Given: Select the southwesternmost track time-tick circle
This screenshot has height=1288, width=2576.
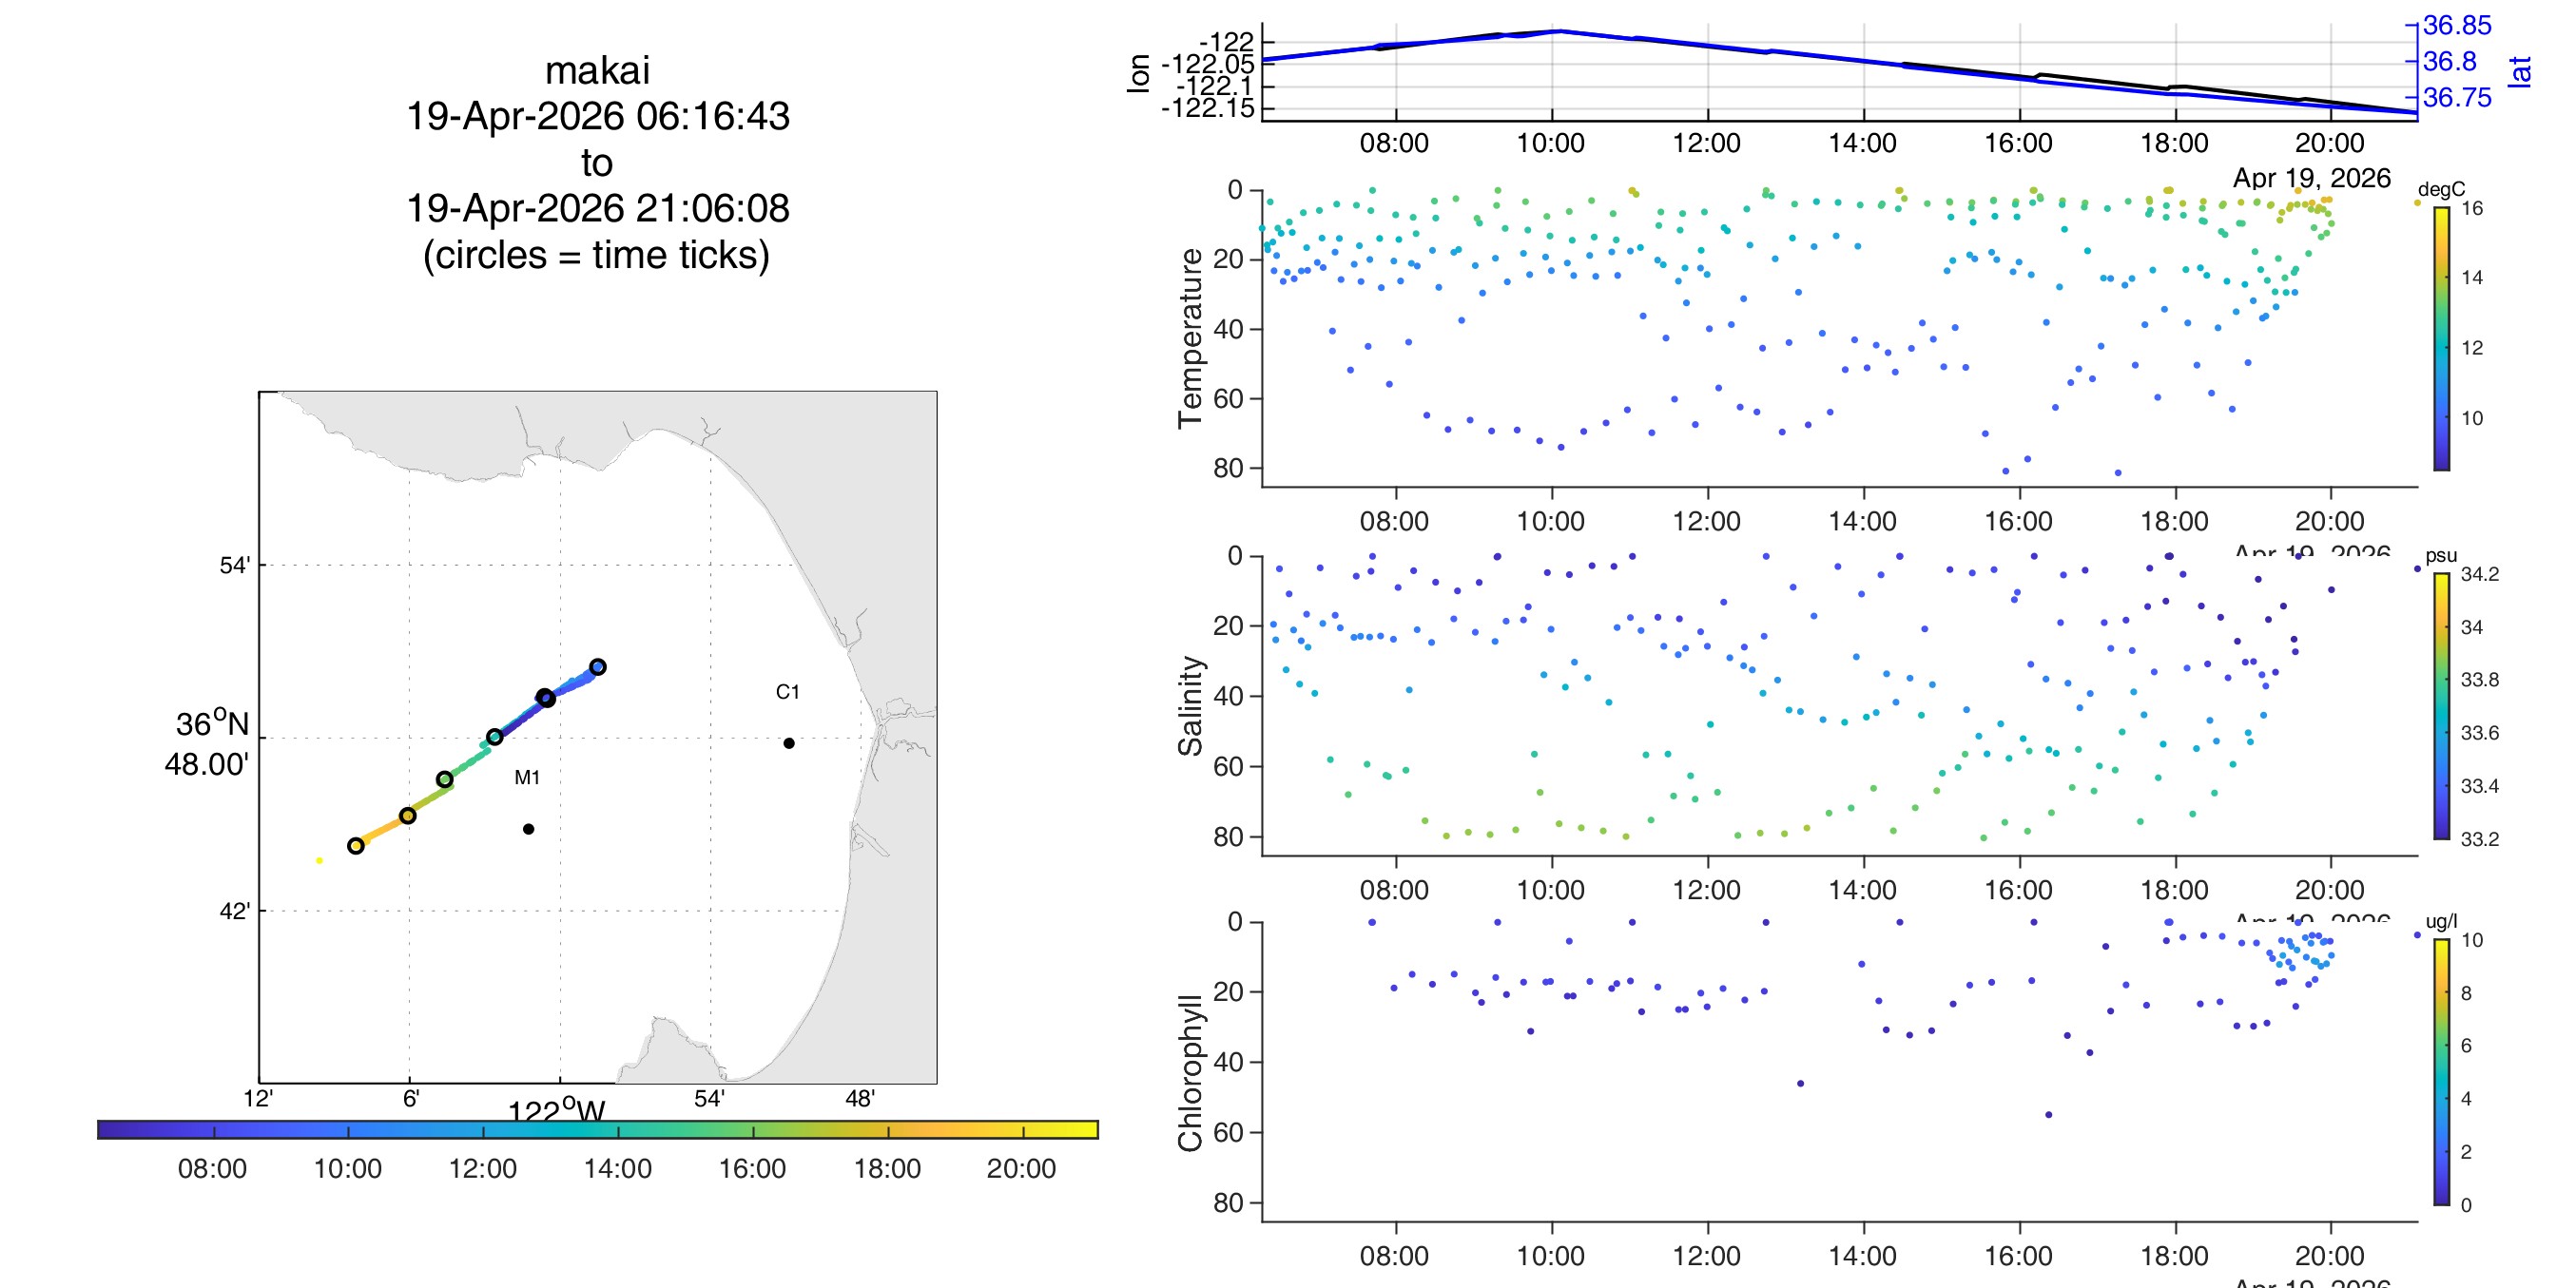Looking at the screenshot, I should 355,846.
